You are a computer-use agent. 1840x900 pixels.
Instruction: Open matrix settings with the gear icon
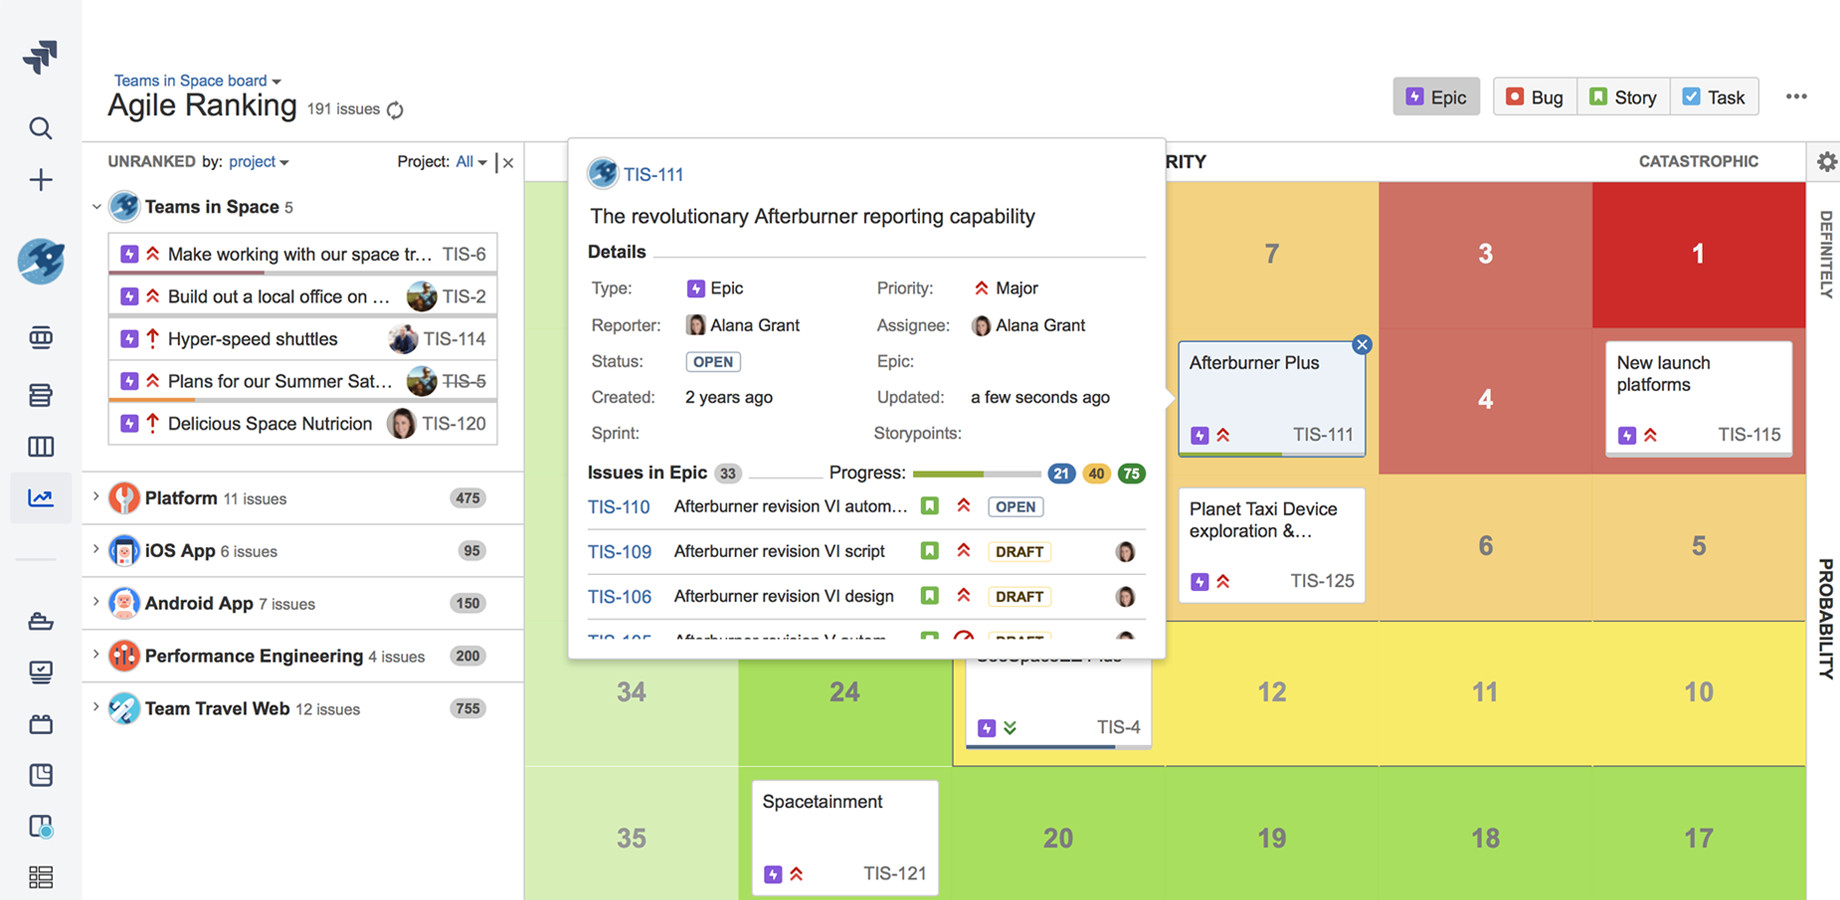(1827, 161)
